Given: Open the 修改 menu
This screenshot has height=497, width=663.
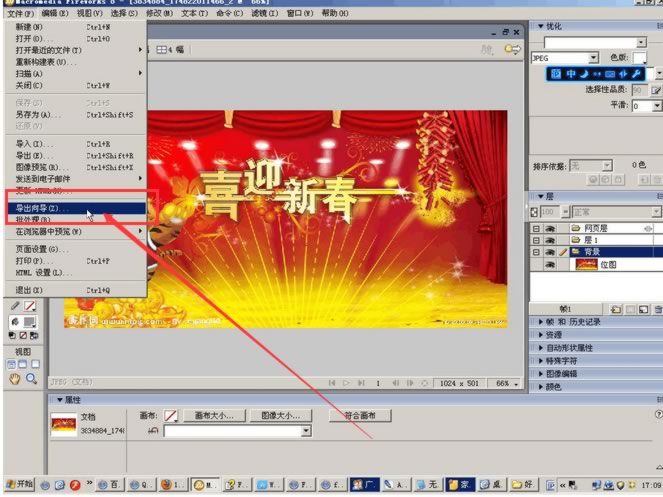Looking at the screenshot, I should 159,13.
